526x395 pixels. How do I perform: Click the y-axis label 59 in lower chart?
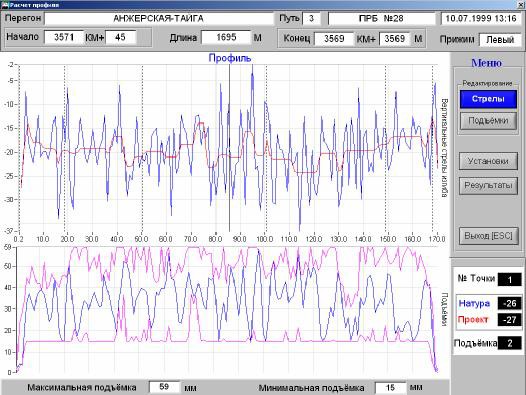point(7,247)
